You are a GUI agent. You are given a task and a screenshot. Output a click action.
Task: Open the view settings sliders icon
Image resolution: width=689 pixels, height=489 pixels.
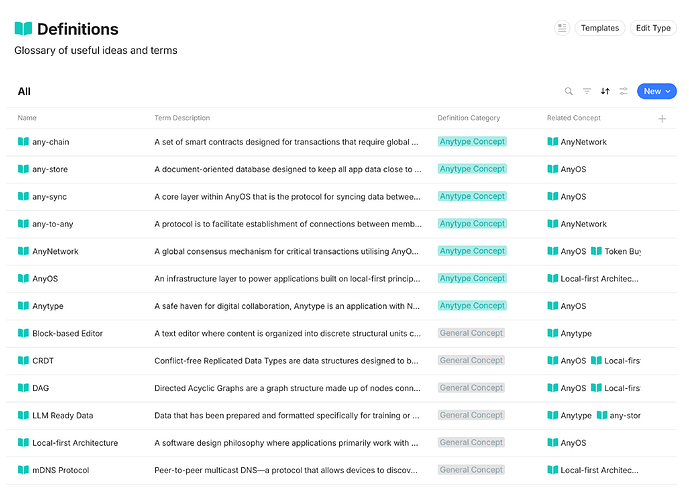pos(623,91)
